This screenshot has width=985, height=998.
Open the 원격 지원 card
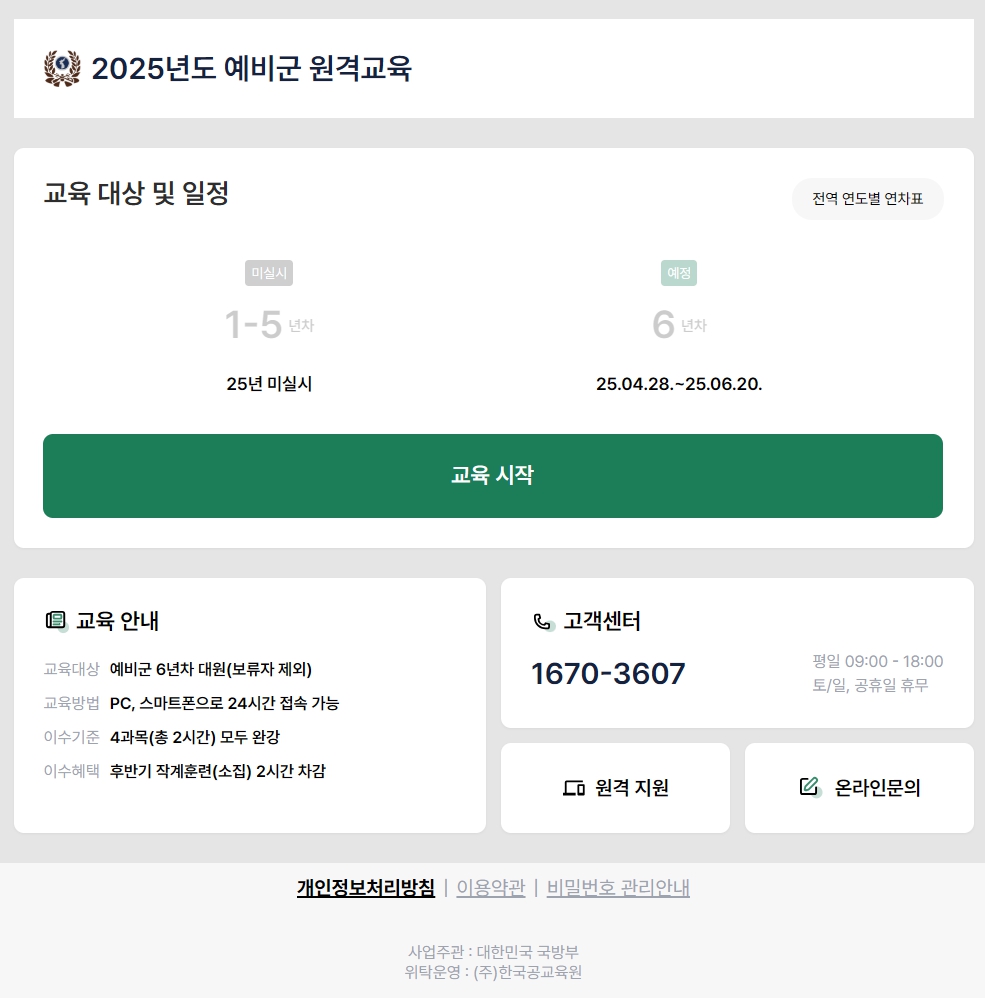[615, 787]
